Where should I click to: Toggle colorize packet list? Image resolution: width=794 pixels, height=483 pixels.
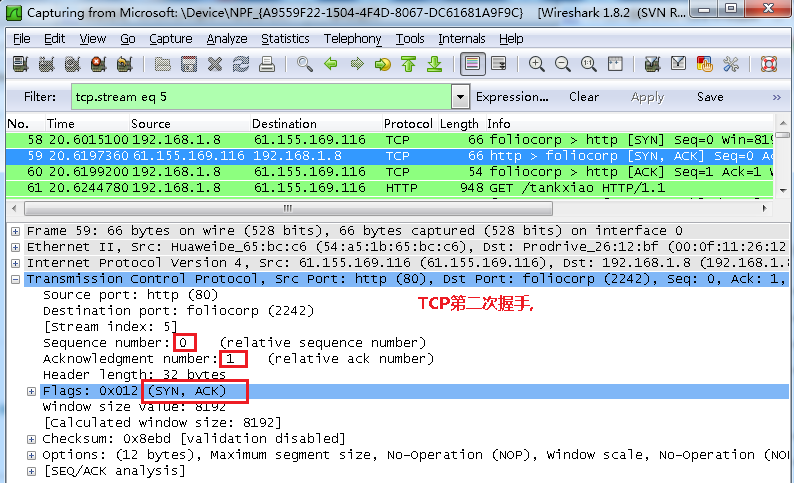tap(472, 64)
